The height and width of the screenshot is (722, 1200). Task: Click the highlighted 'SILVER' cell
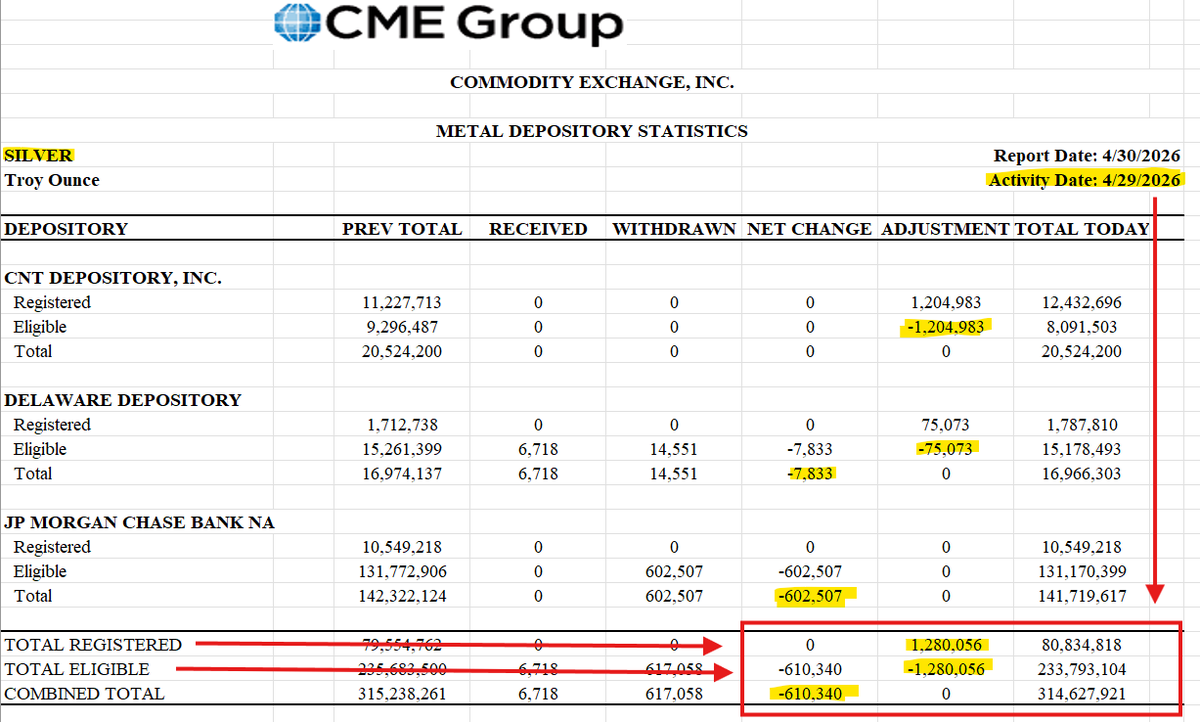[x=39, y=156]
